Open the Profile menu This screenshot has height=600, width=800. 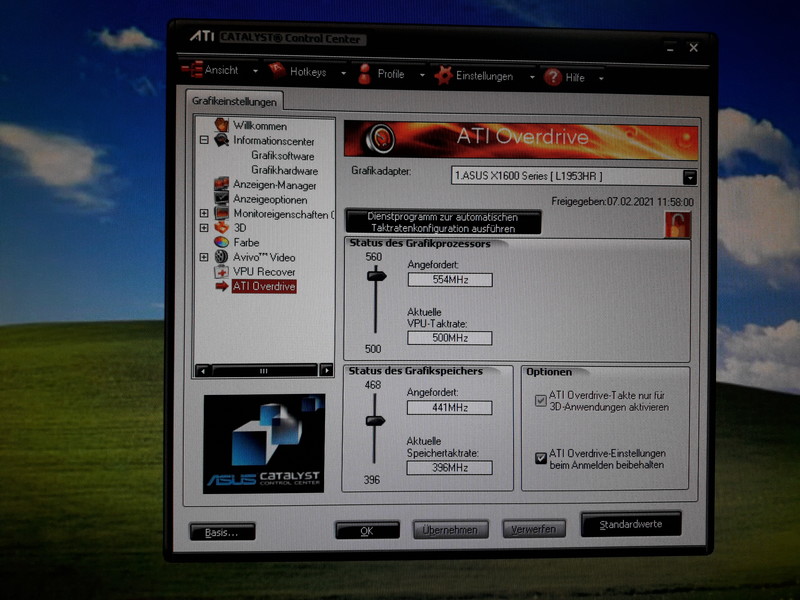(x=391, y=74)
